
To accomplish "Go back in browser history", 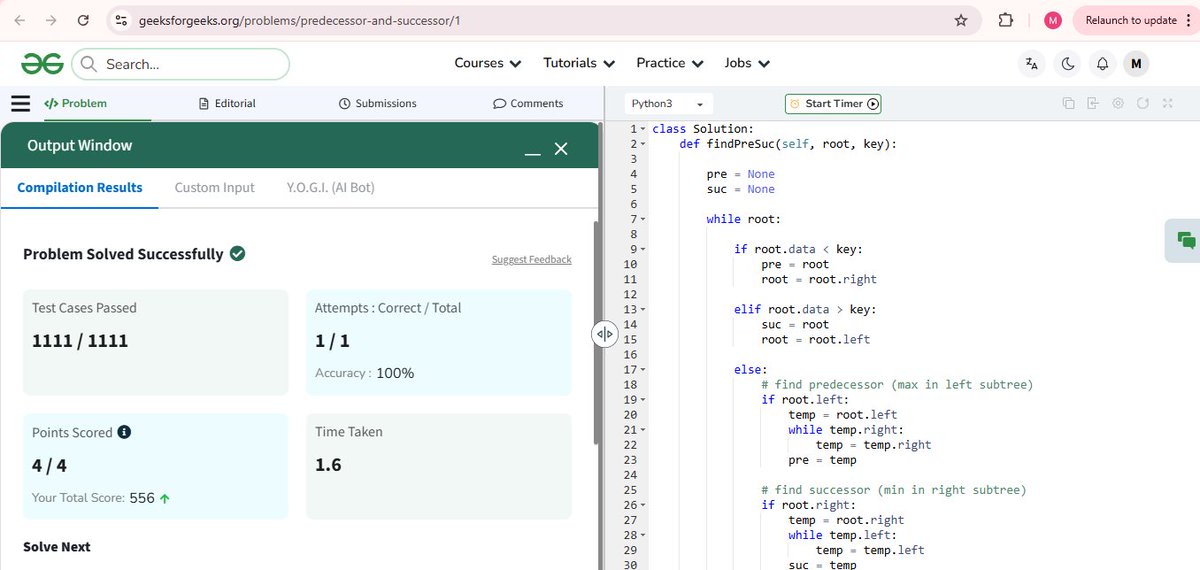I will (19, 20).
